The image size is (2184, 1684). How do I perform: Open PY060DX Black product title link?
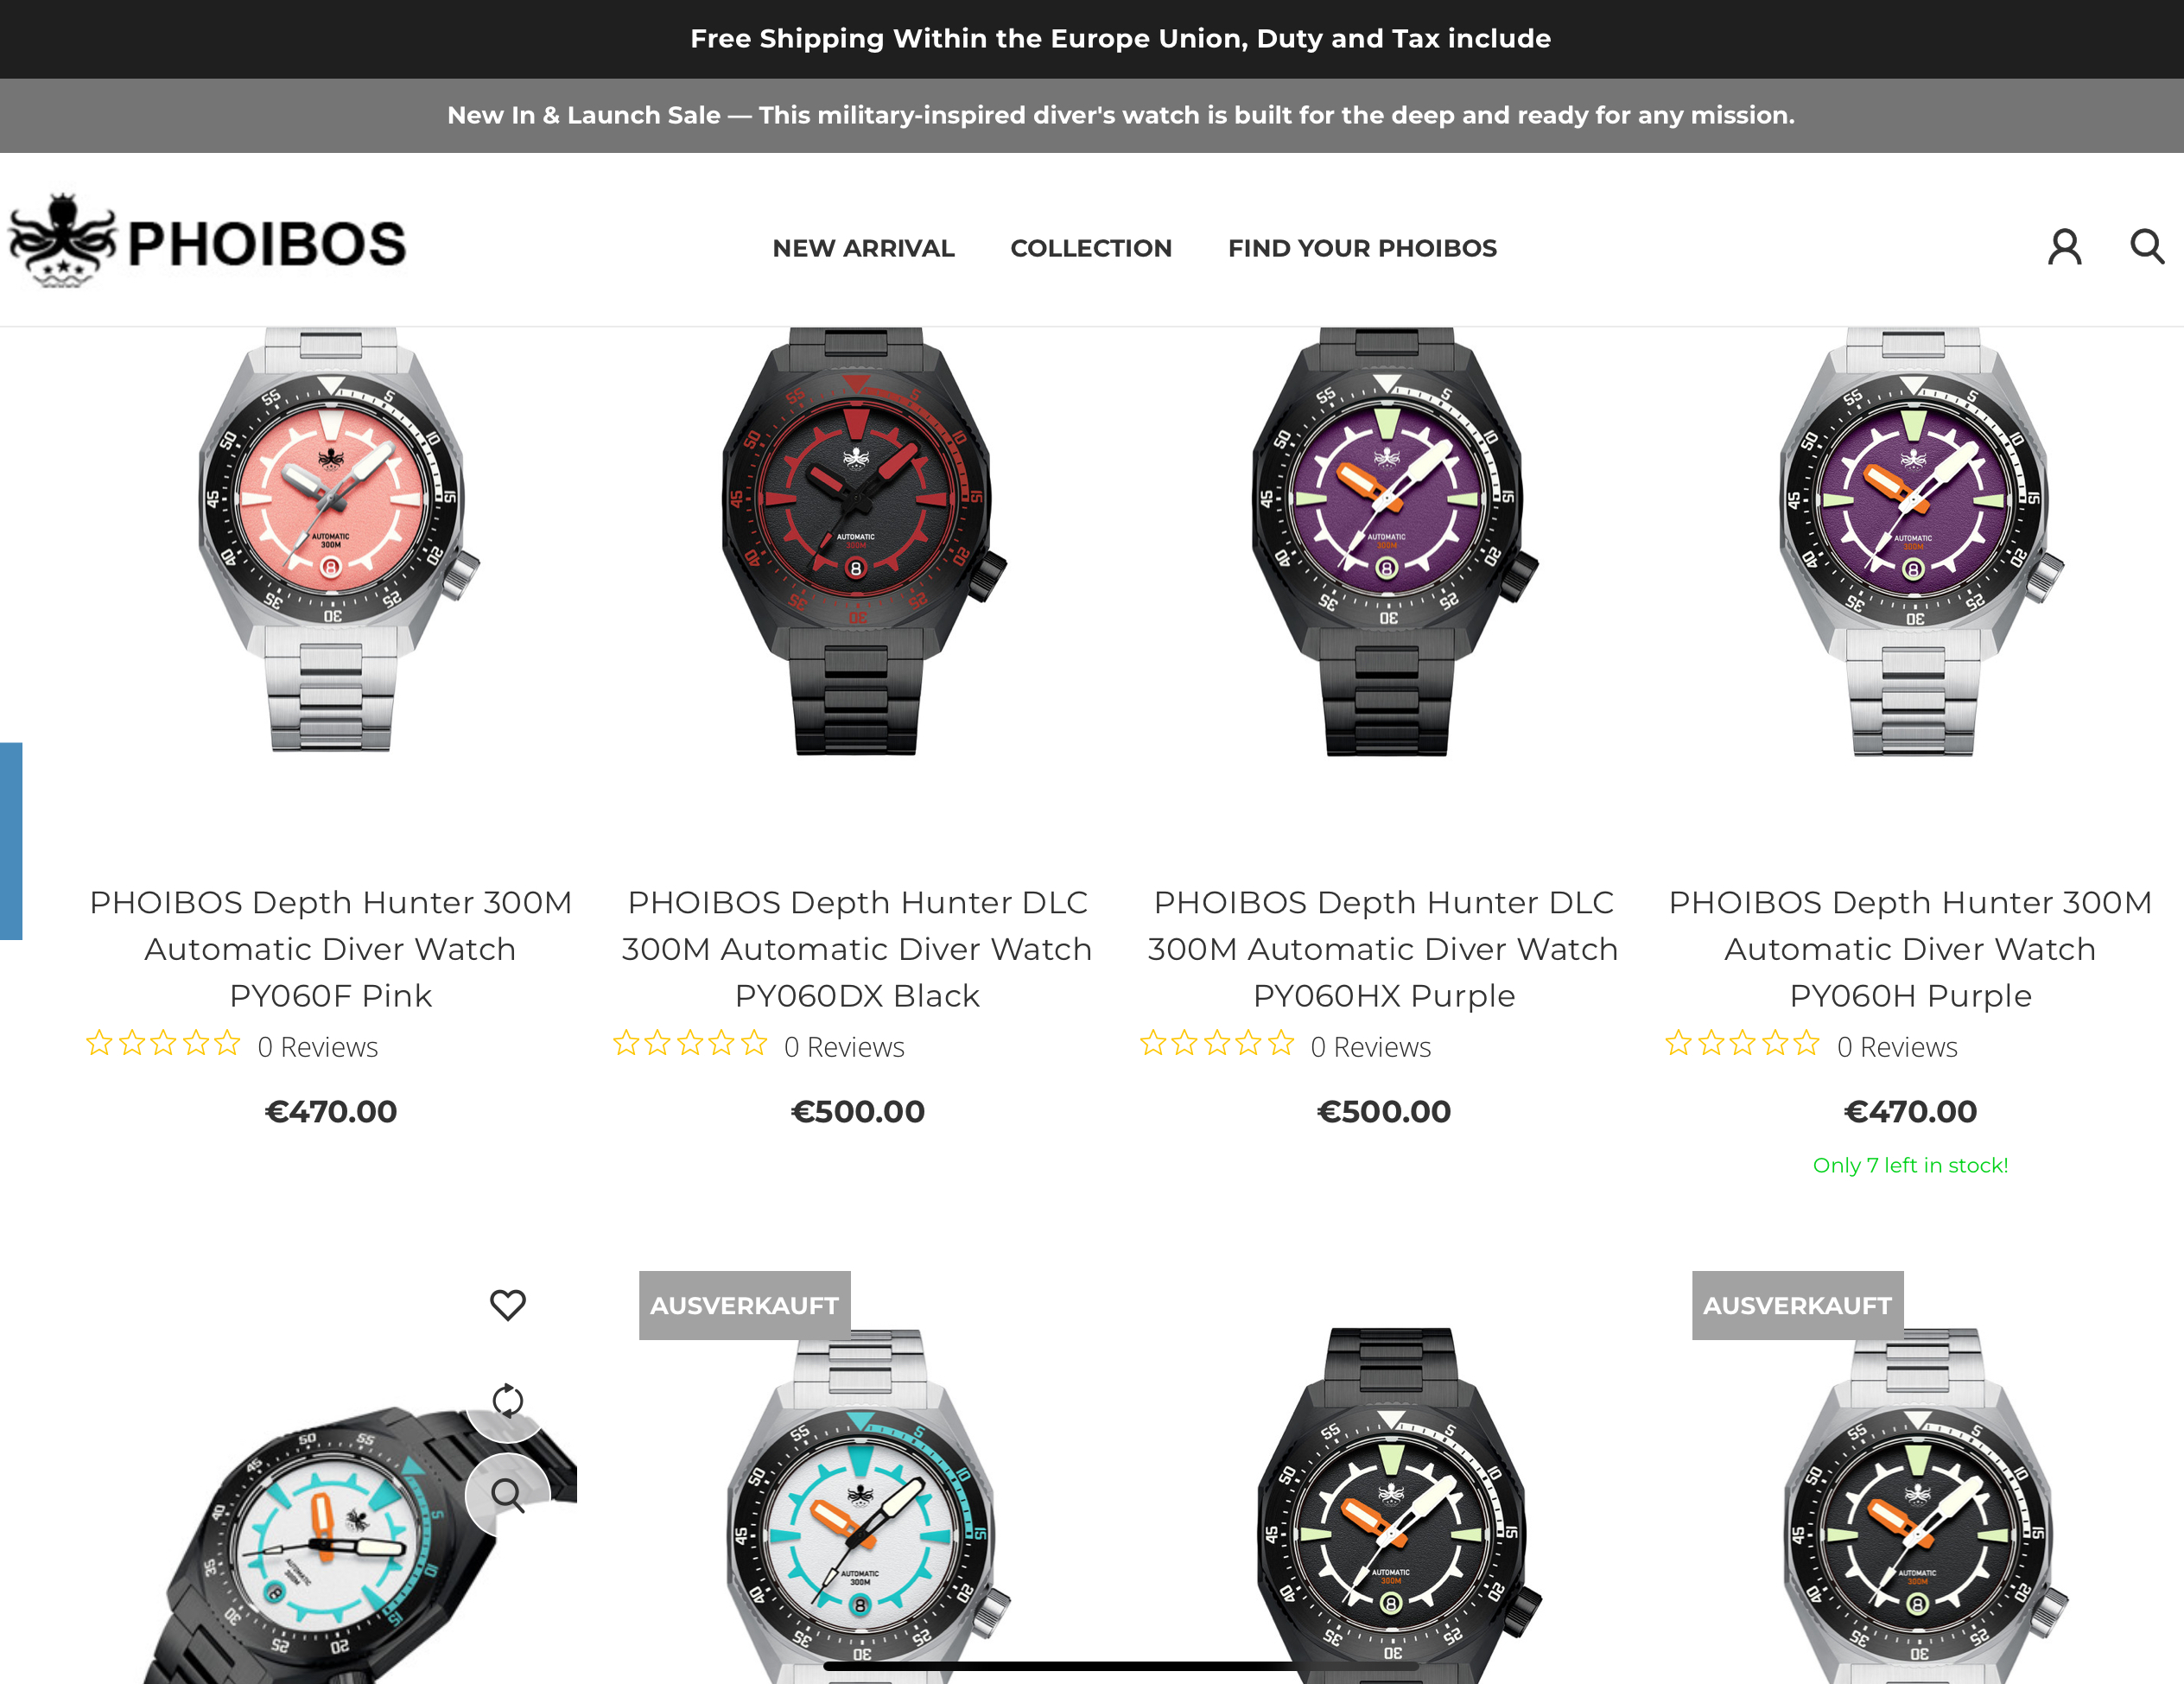[857, 949]
